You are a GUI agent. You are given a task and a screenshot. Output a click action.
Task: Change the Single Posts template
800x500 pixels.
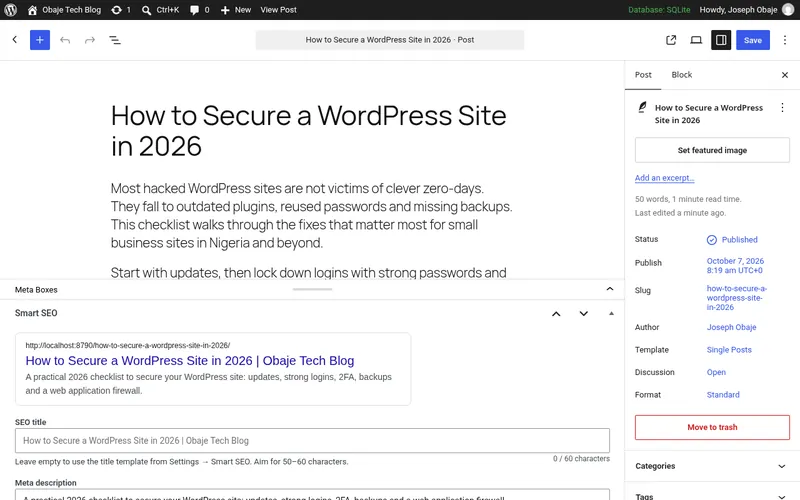(x=729, y=349)
